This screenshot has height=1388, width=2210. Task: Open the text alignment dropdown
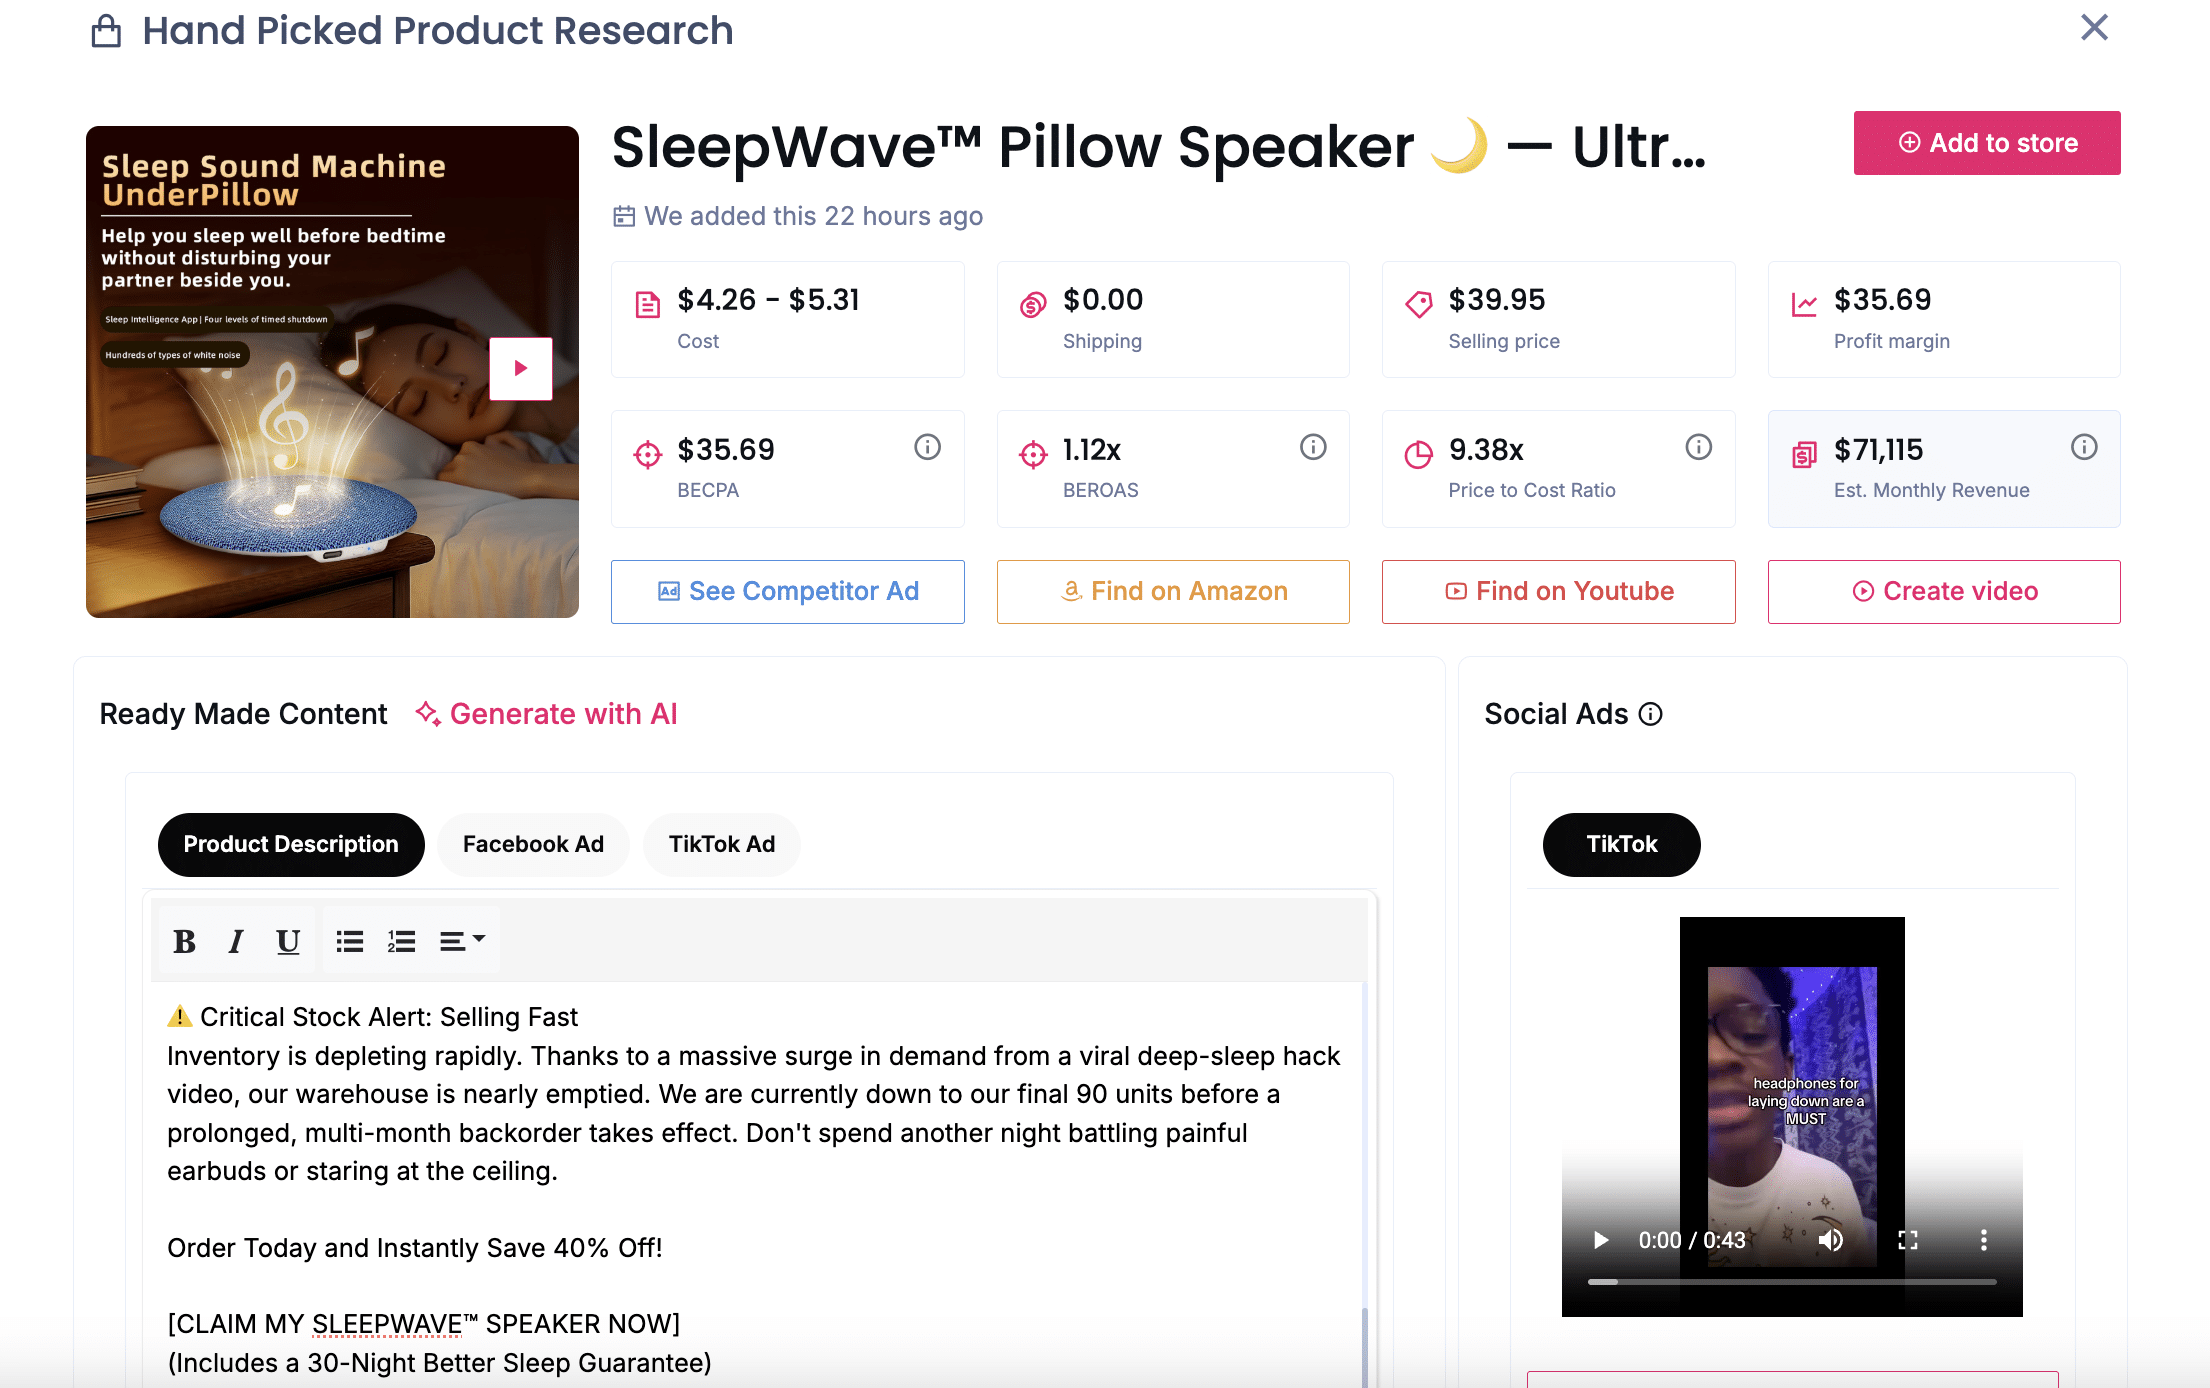coord(461,939)
